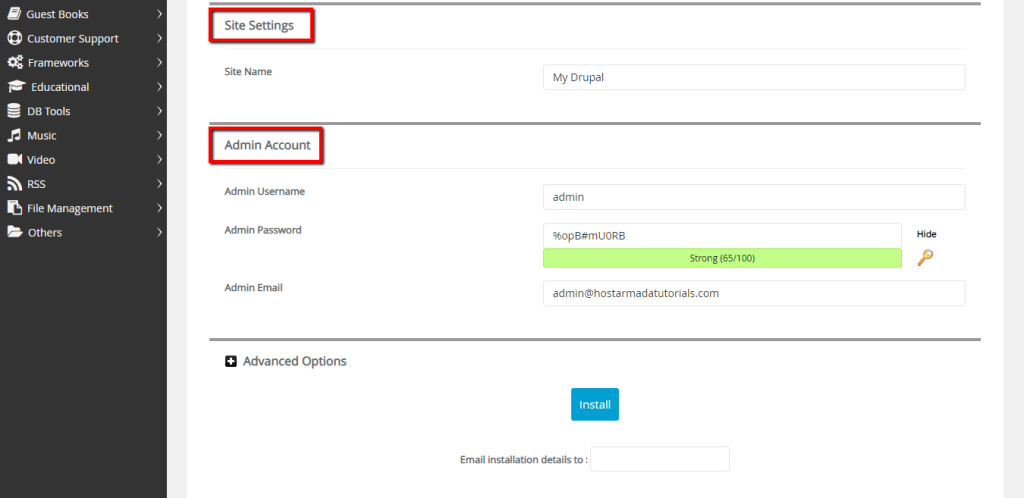
Task: Click the Site Name label
Action: point(248,71)
